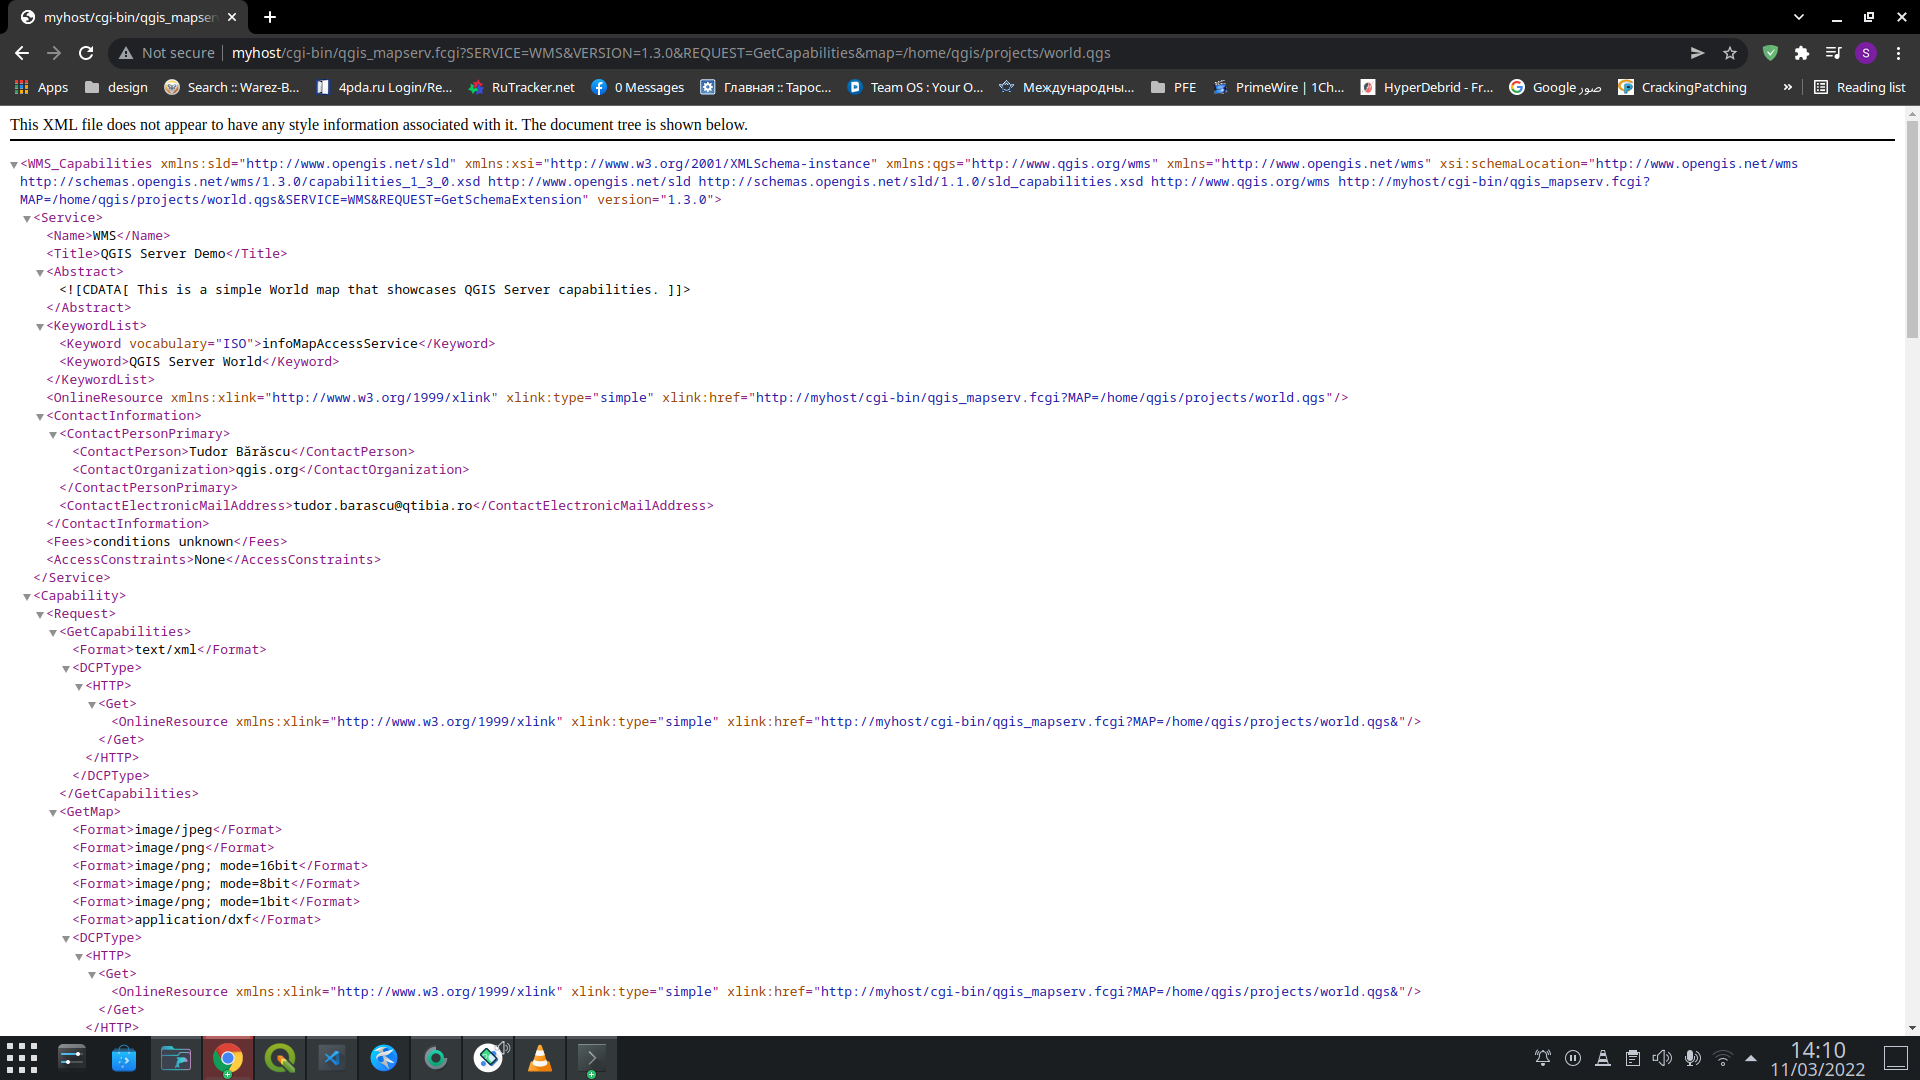This screenshot has height=1080, width=1920.
Task: Open VLC media player from the taskbar
Action: pyautogui.click(x=540, y=1057)
